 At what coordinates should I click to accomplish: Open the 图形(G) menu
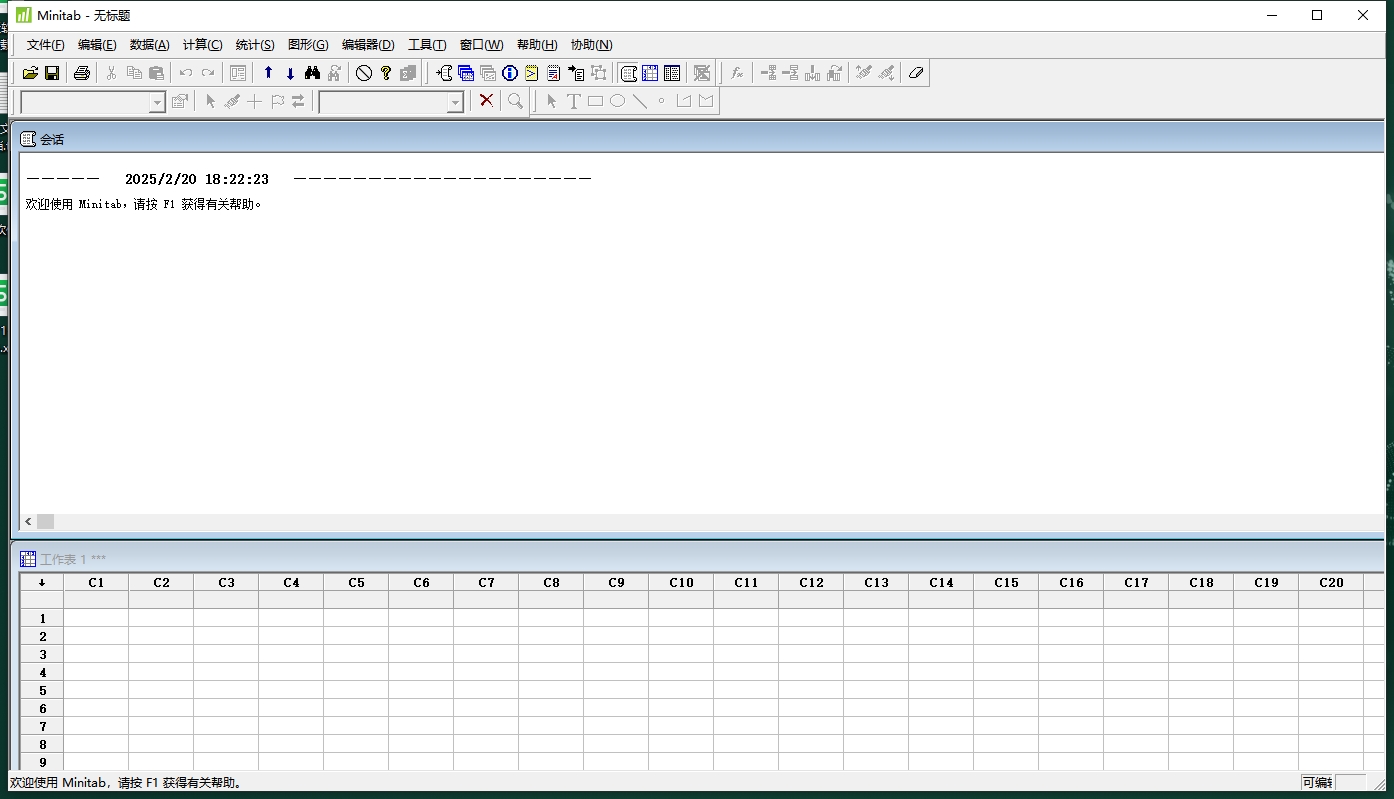[x=307, y=45]
